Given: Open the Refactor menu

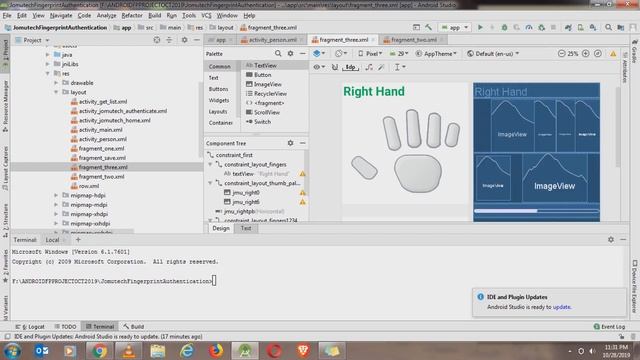Looking at the screenshot, I should (x=132, y=16).
